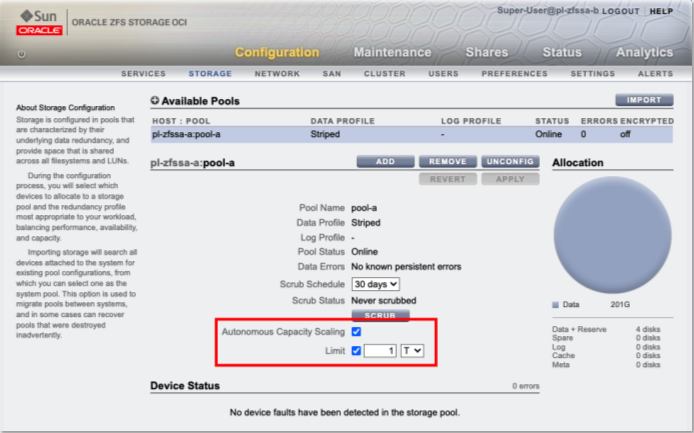Open the Analytics main tab

tap(644, 52)
